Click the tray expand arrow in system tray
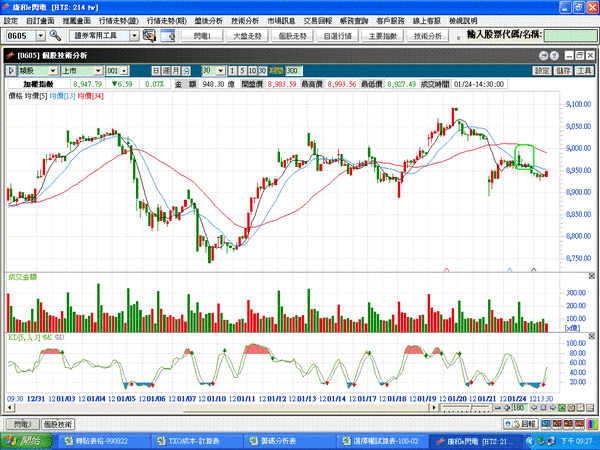Image resolution: width=600 pixels, height=450 pixels. [x=530, y=441]
